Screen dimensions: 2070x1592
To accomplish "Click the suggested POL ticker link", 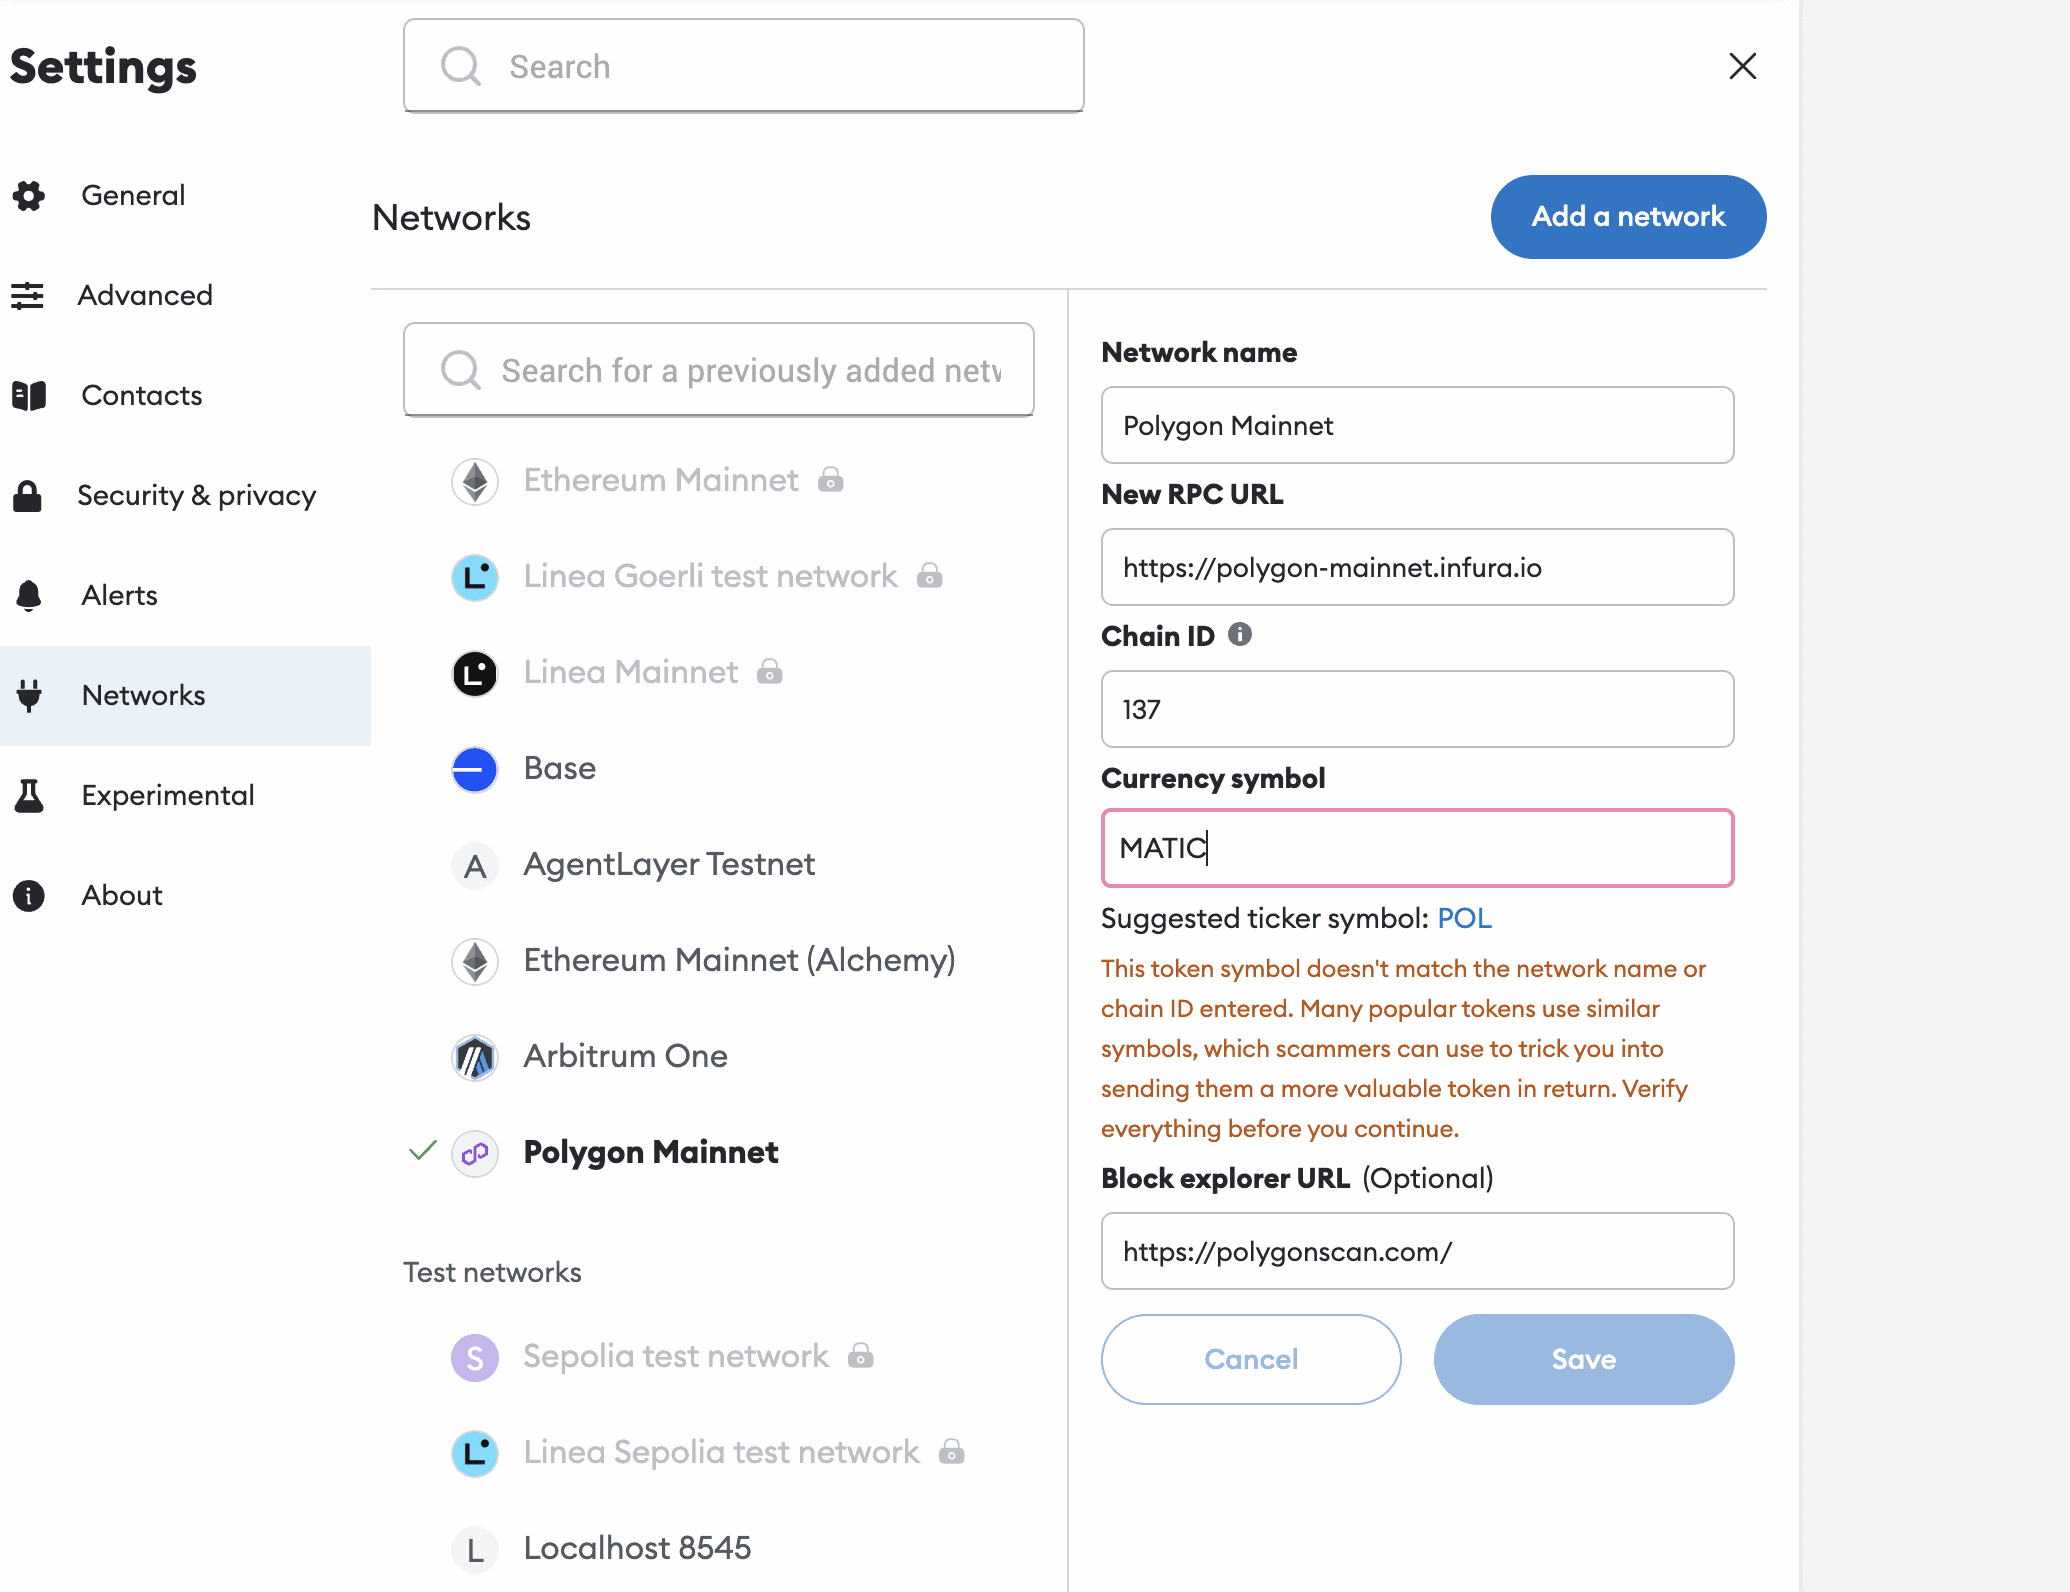I will 1464,918.
